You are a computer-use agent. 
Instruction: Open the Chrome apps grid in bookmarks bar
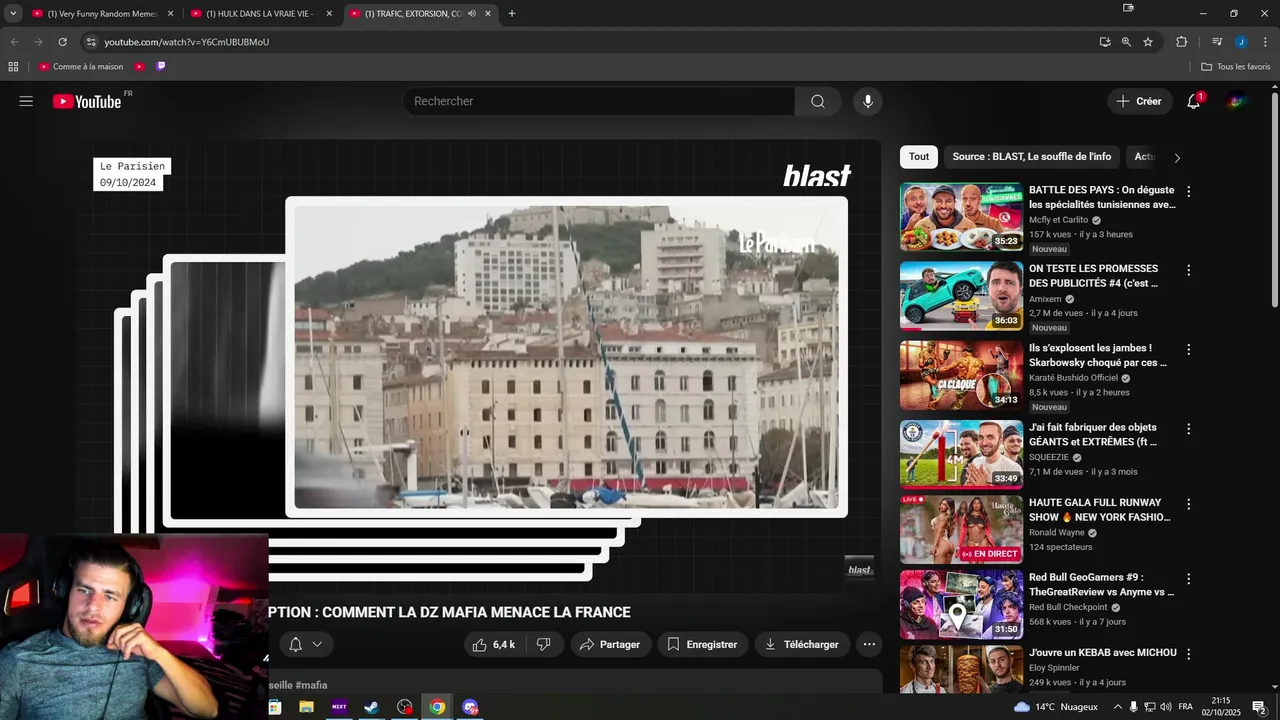13,67
